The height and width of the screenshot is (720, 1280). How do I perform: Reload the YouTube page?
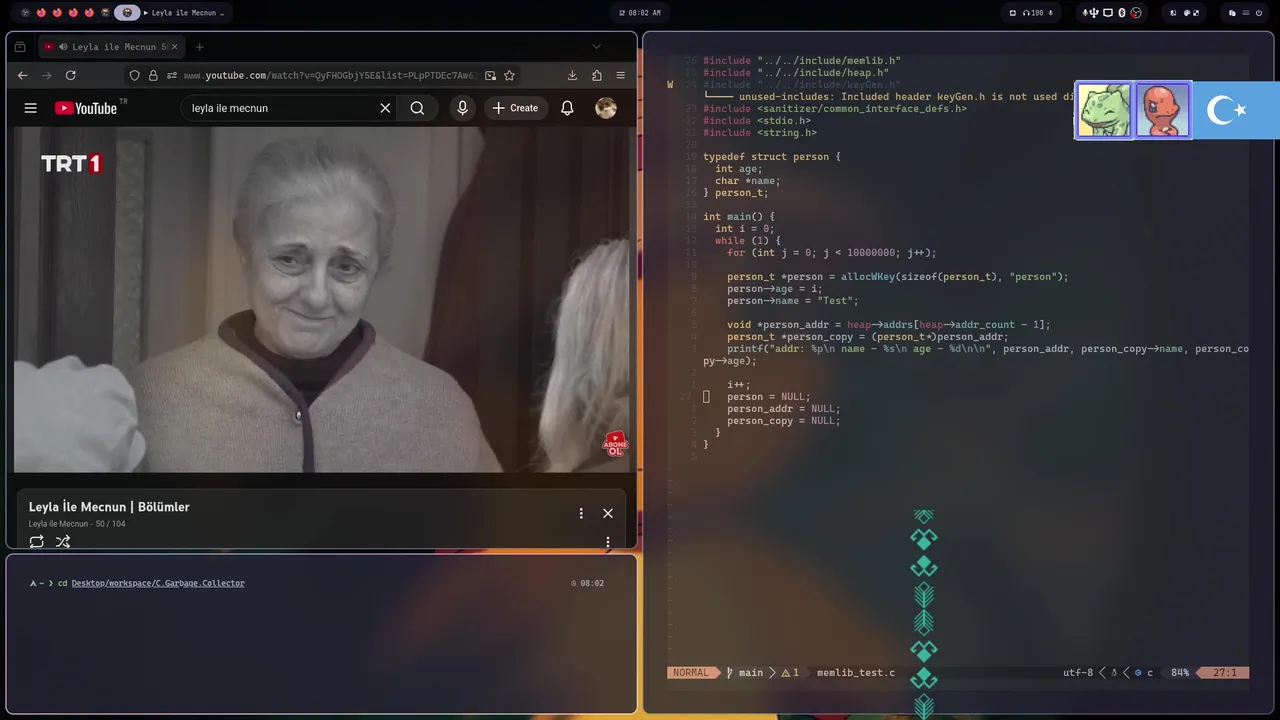[x=71, y=75]
